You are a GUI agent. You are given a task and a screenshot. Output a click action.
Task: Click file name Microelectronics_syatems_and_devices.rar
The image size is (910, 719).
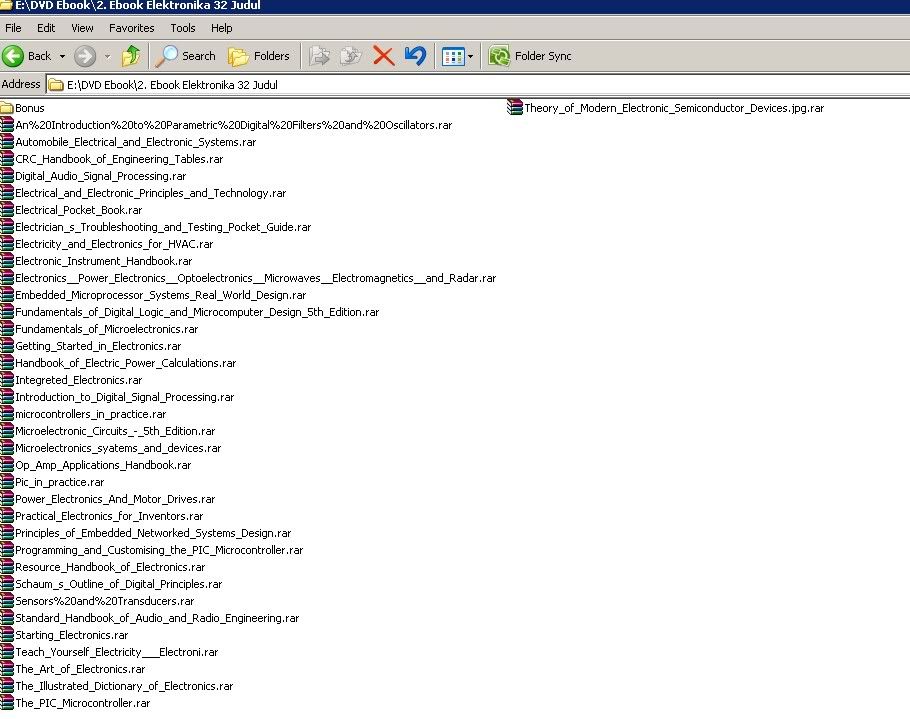coord(118,448)
